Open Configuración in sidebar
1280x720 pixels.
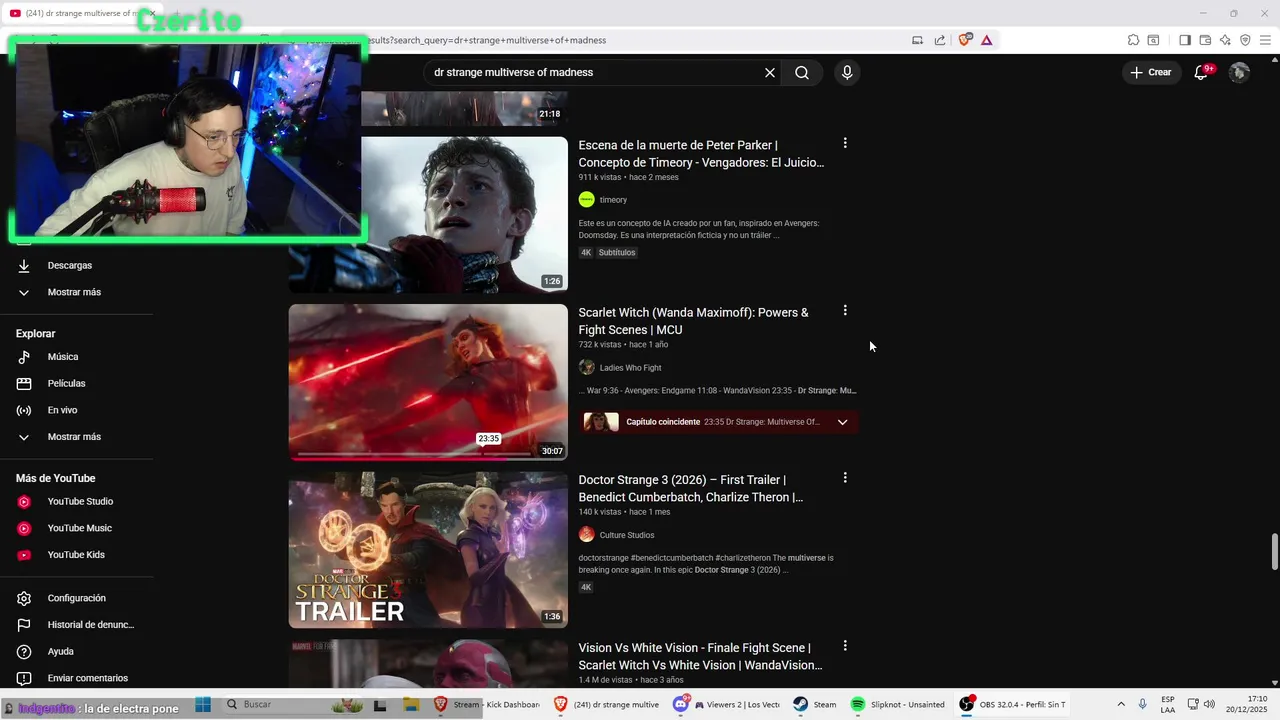[77, 598]
